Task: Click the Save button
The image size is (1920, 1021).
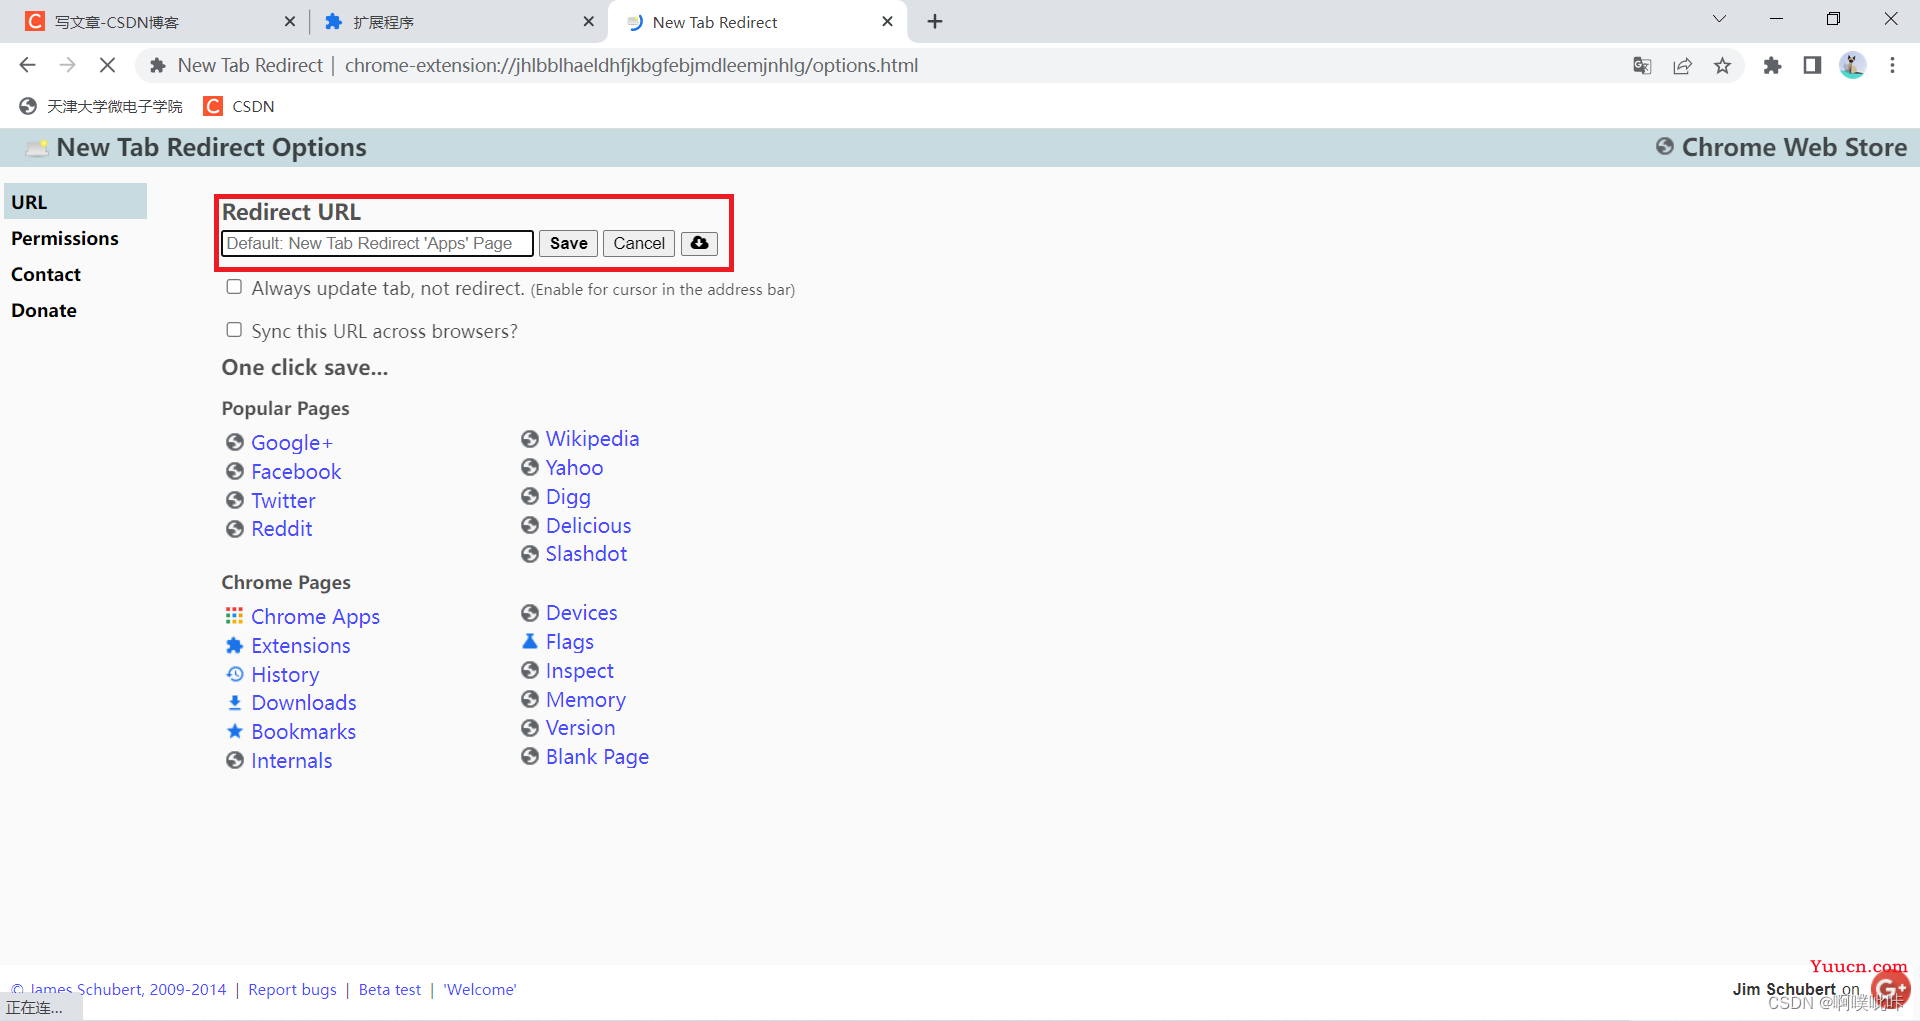Action: [568, 243]
